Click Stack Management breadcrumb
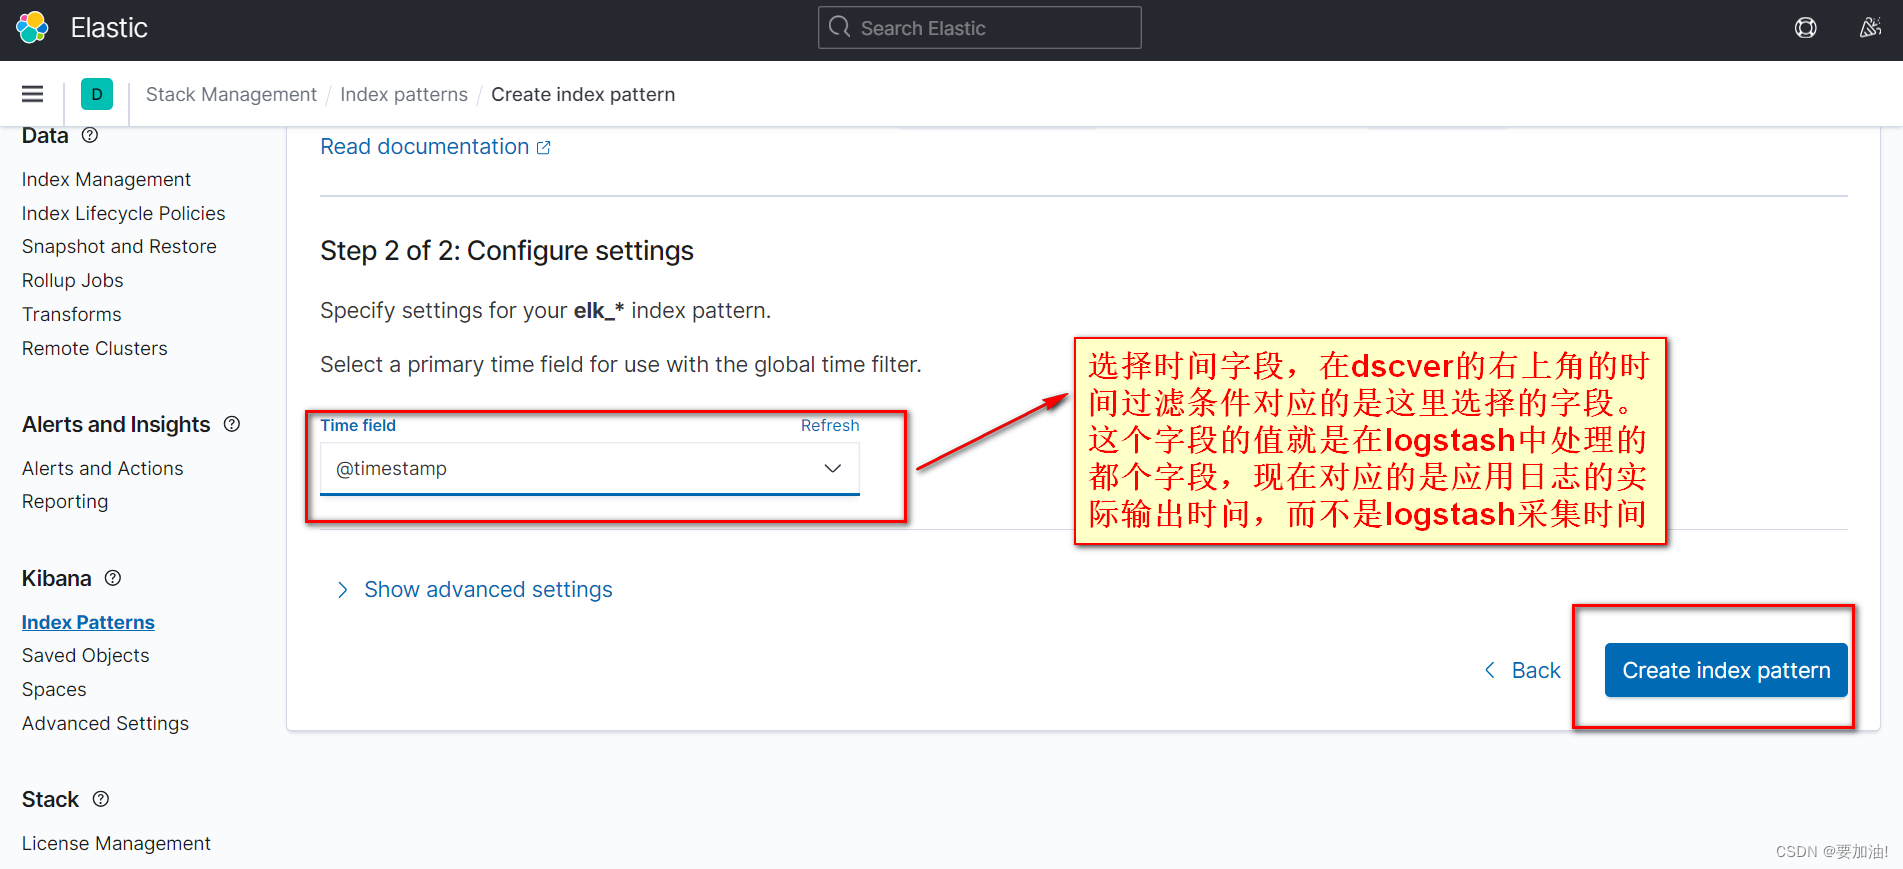The image size is (1903, 869). pos(231,94)
